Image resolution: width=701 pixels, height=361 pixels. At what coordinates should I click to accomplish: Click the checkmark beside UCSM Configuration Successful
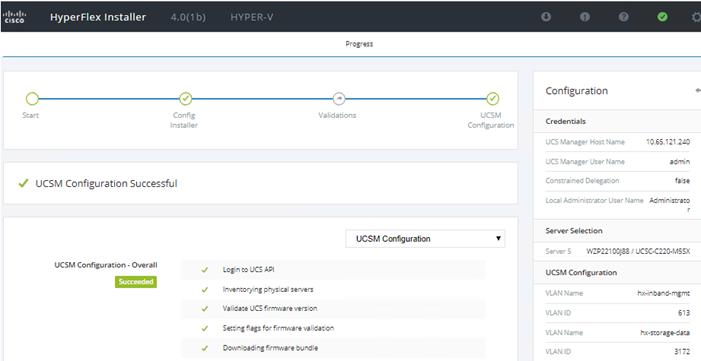click(23, 183)
